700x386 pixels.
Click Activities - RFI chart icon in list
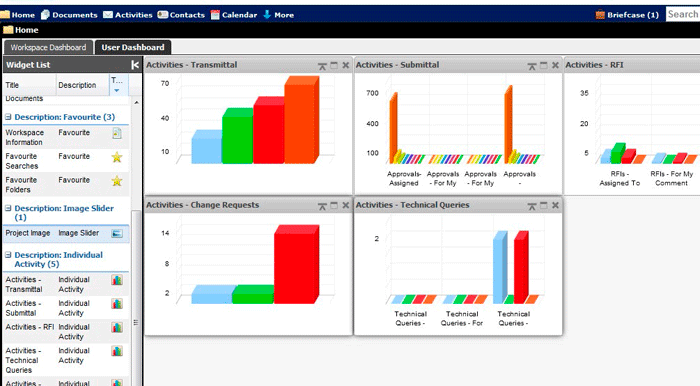click(x=117, y=328)
